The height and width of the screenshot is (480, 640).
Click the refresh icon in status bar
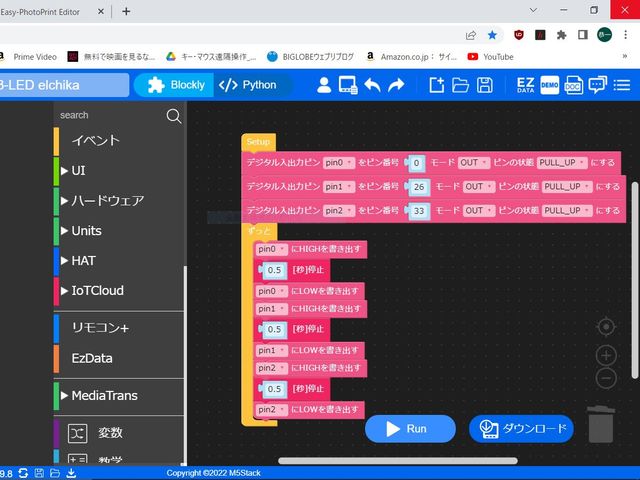point(23,473)
